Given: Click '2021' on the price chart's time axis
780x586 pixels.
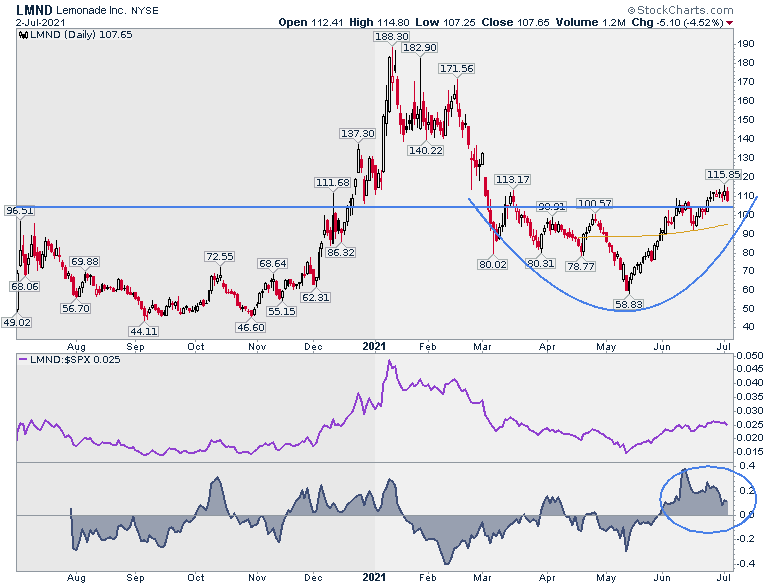Looking at the screenshot, I should tap(374, 346).
